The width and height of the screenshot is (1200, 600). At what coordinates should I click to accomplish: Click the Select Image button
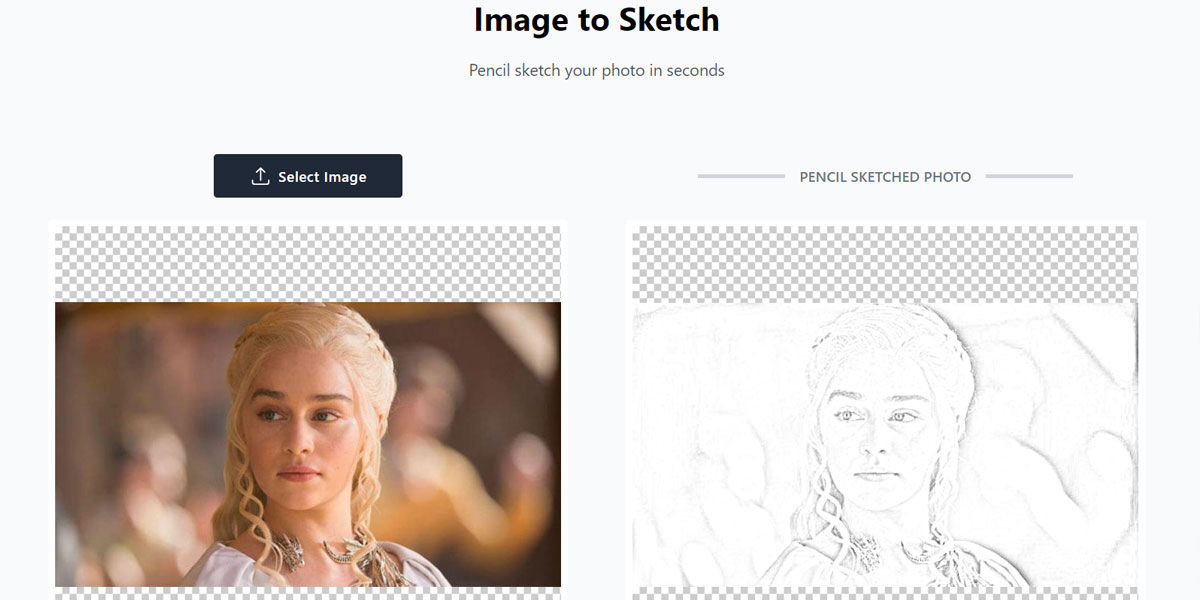click(308, 176)
